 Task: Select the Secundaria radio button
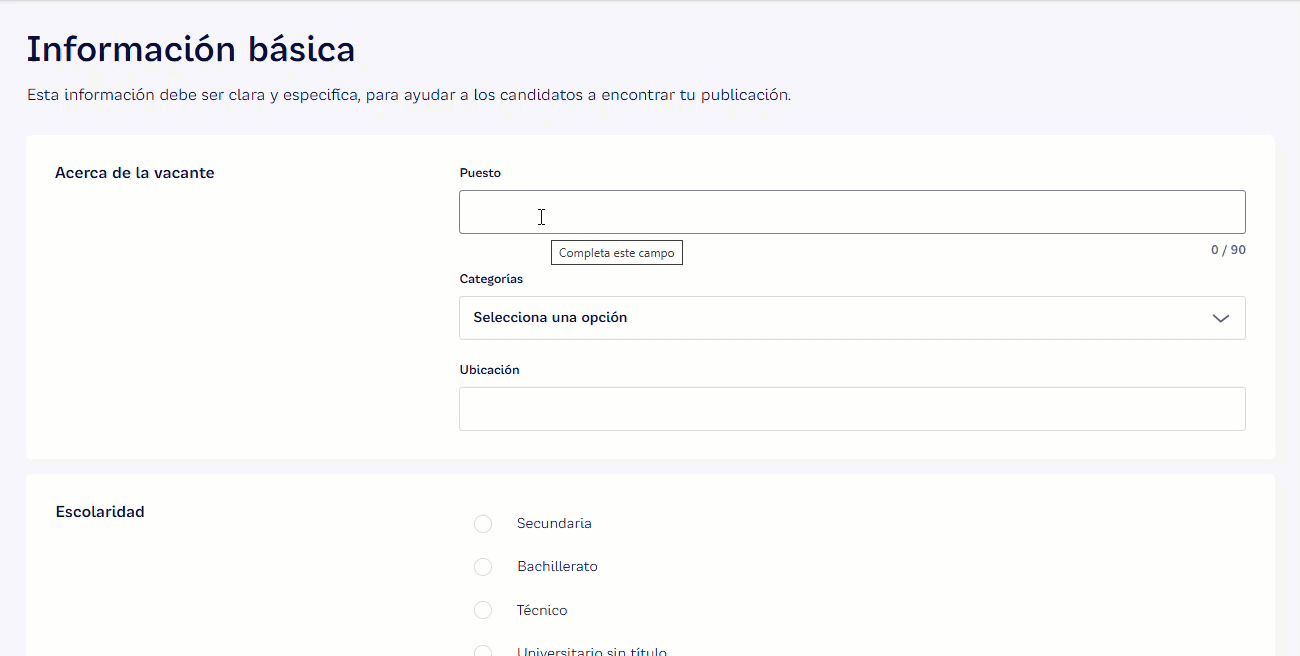pyautogui.click(x=483, y=523)
